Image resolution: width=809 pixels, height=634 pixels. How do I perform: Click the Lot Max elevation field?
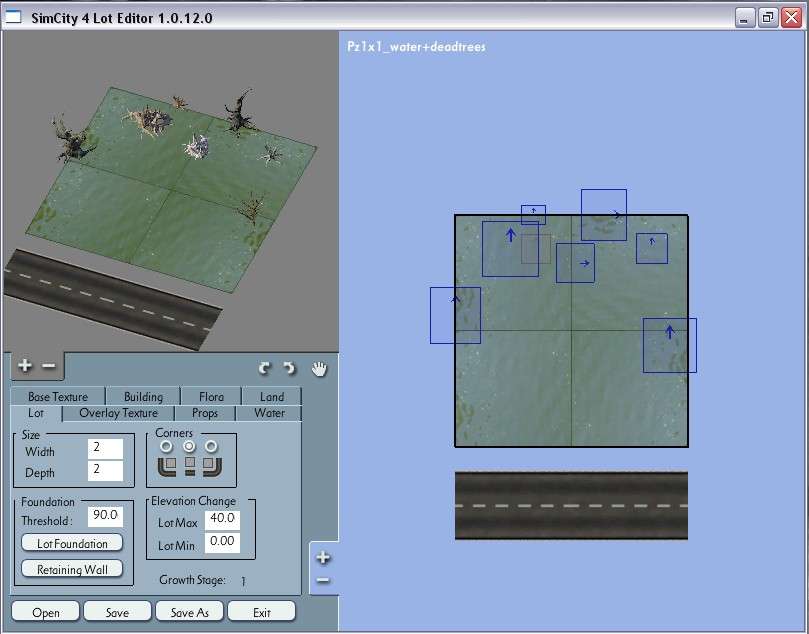tap(222, 520)
